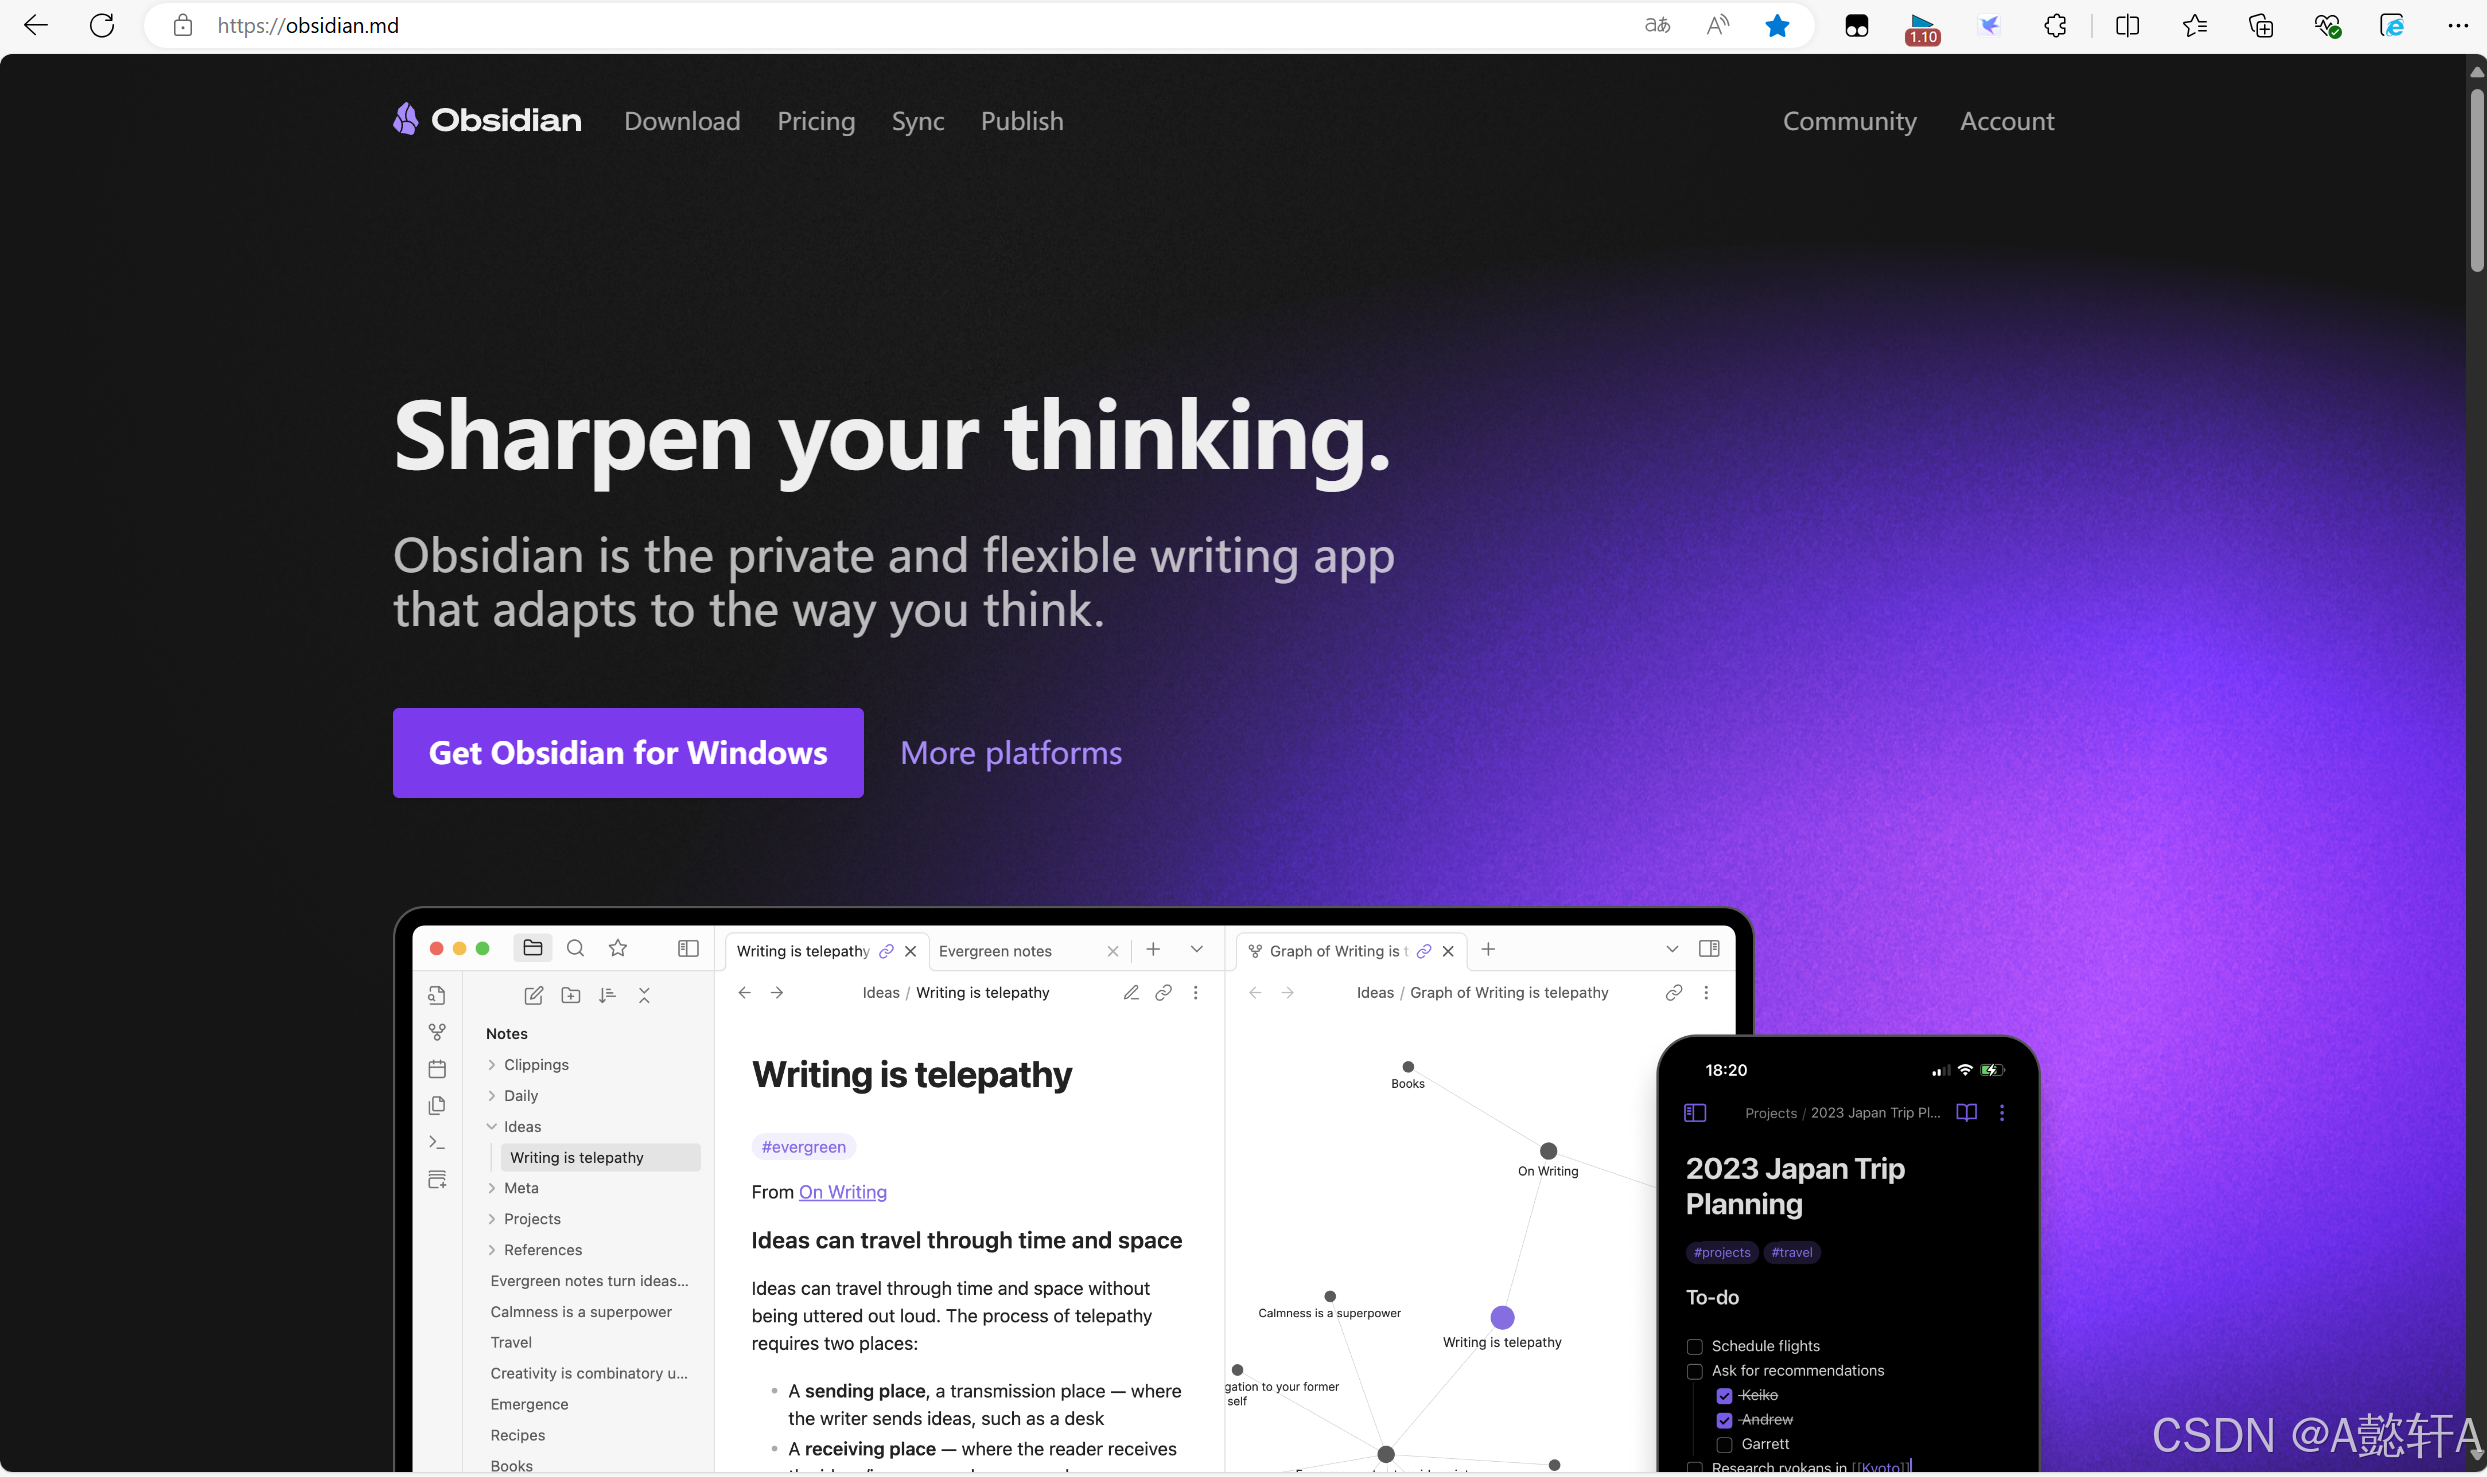Open the graph view icon in the ribbon
Screen dimensions: 2487x1477
(437, 1032)
